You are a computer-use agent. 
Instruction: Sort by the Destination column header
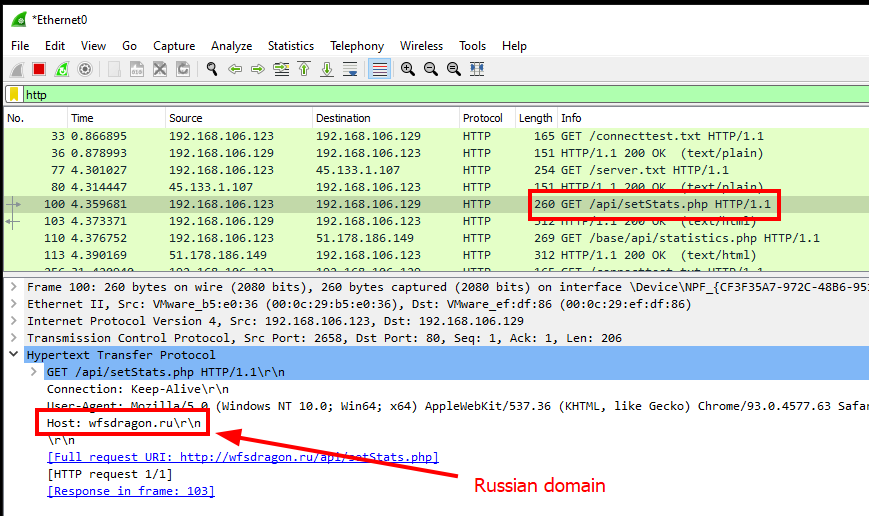(x=386, y=118)
